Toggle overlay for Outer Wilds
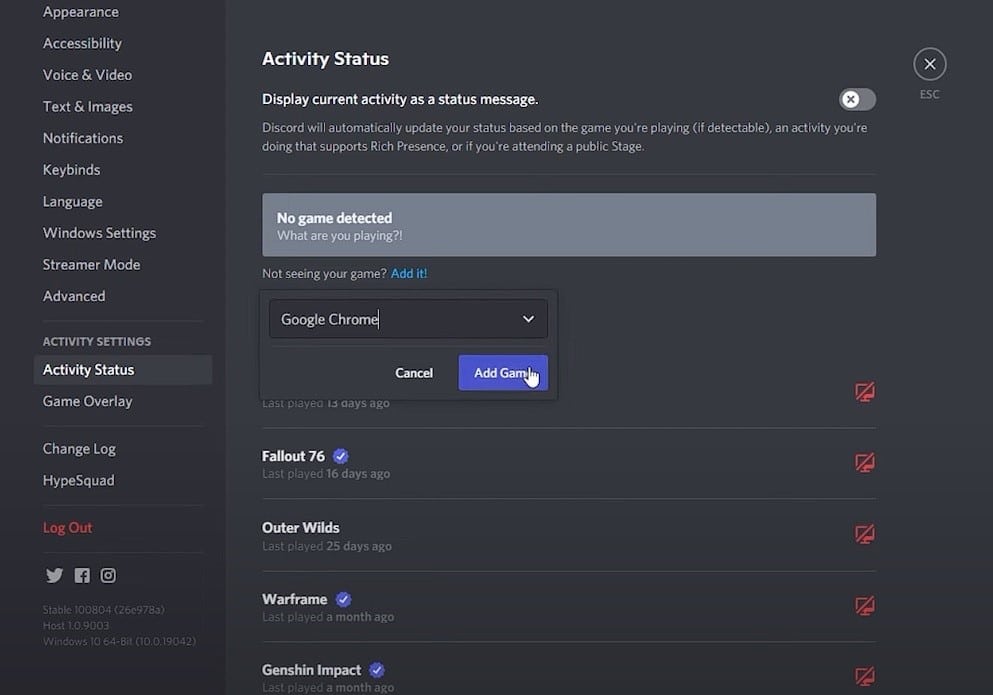The width and height of the screenshot is (993, 695). point(865,534)
